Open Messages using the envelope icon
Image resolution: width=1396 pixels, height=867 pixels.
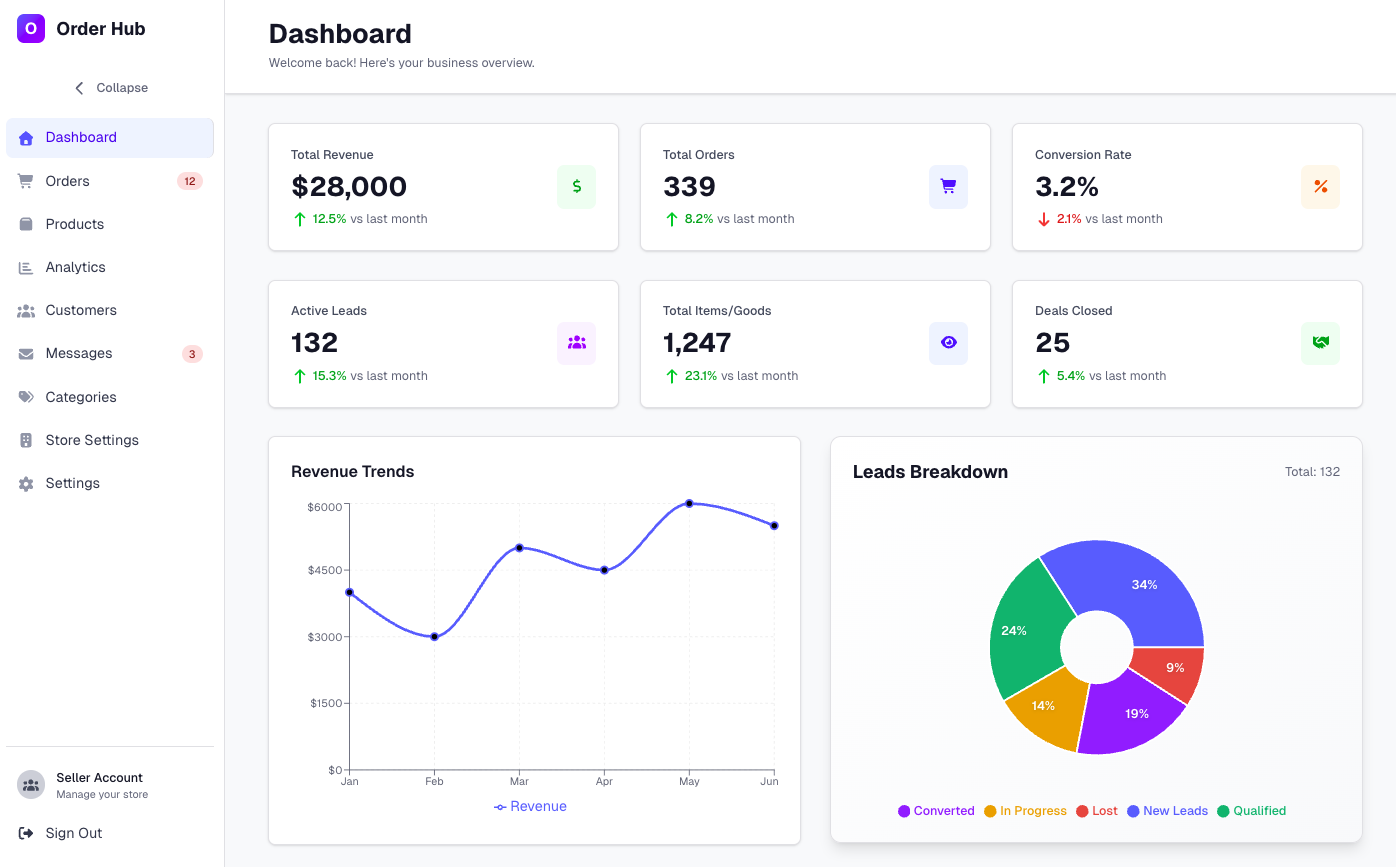(x=25, y=353)
